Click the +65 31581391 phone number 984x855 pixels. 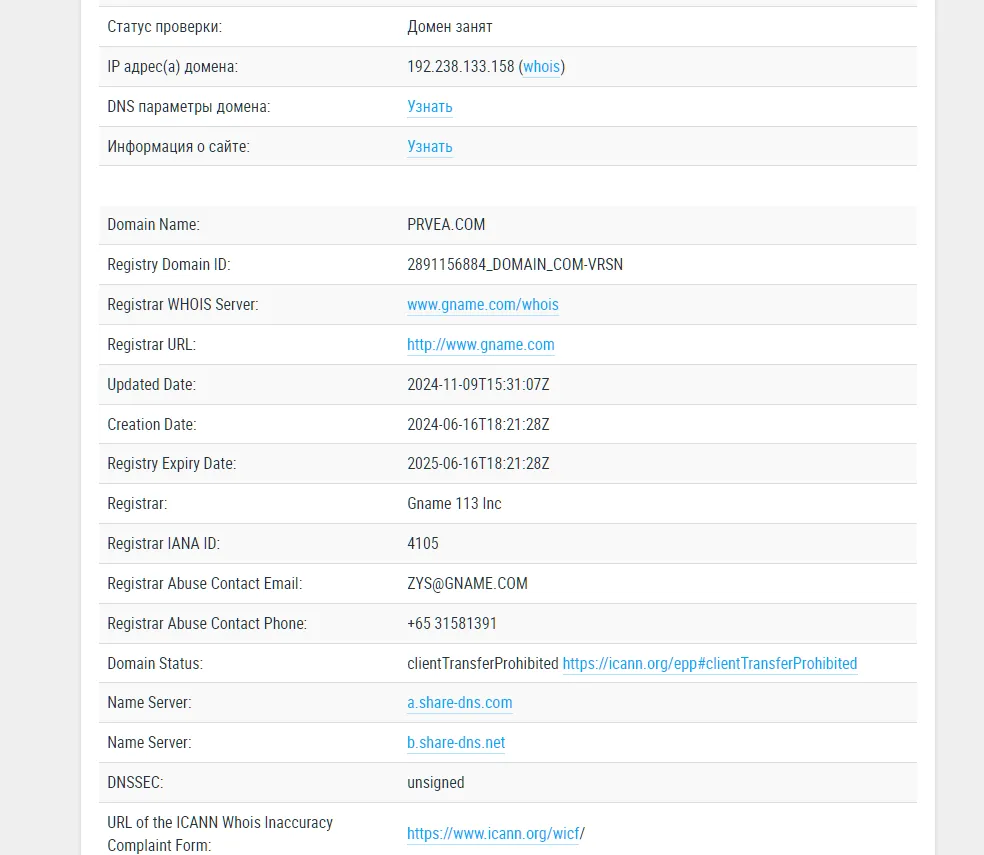coord(452,623)
